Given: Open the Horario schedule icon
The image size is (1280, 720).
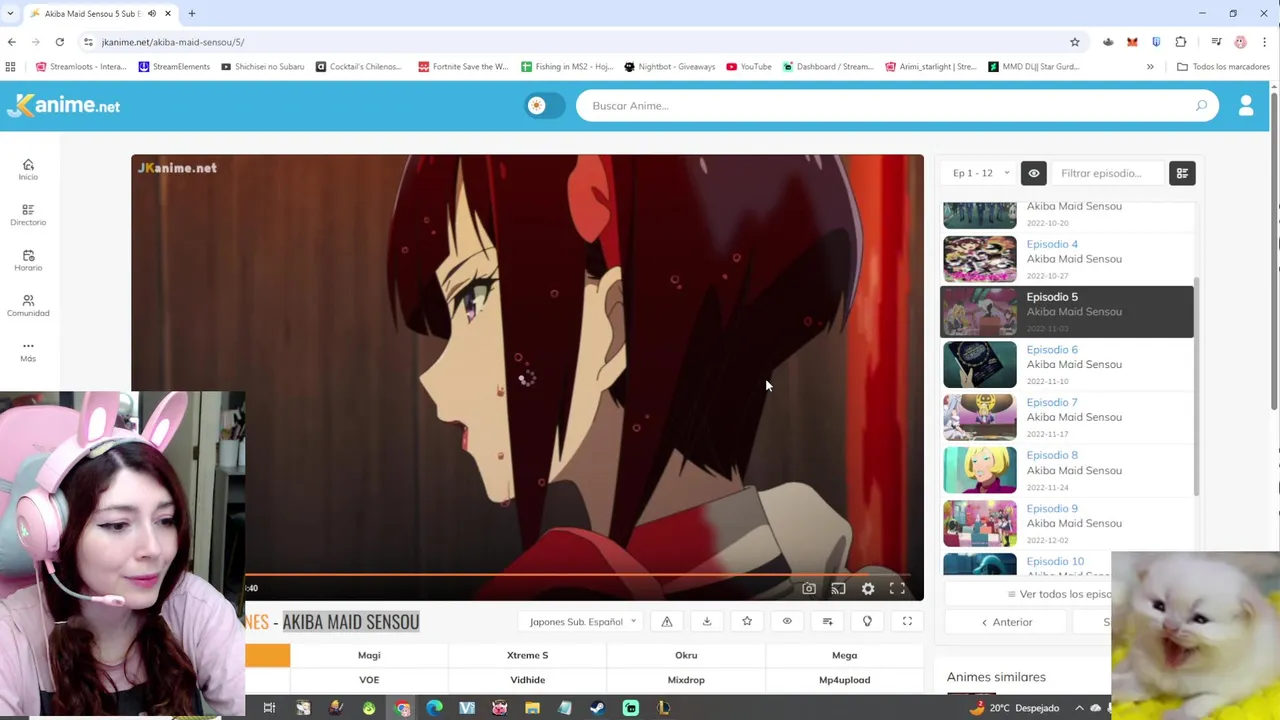Looking at the screenshot, I should (x=28, y=260).
